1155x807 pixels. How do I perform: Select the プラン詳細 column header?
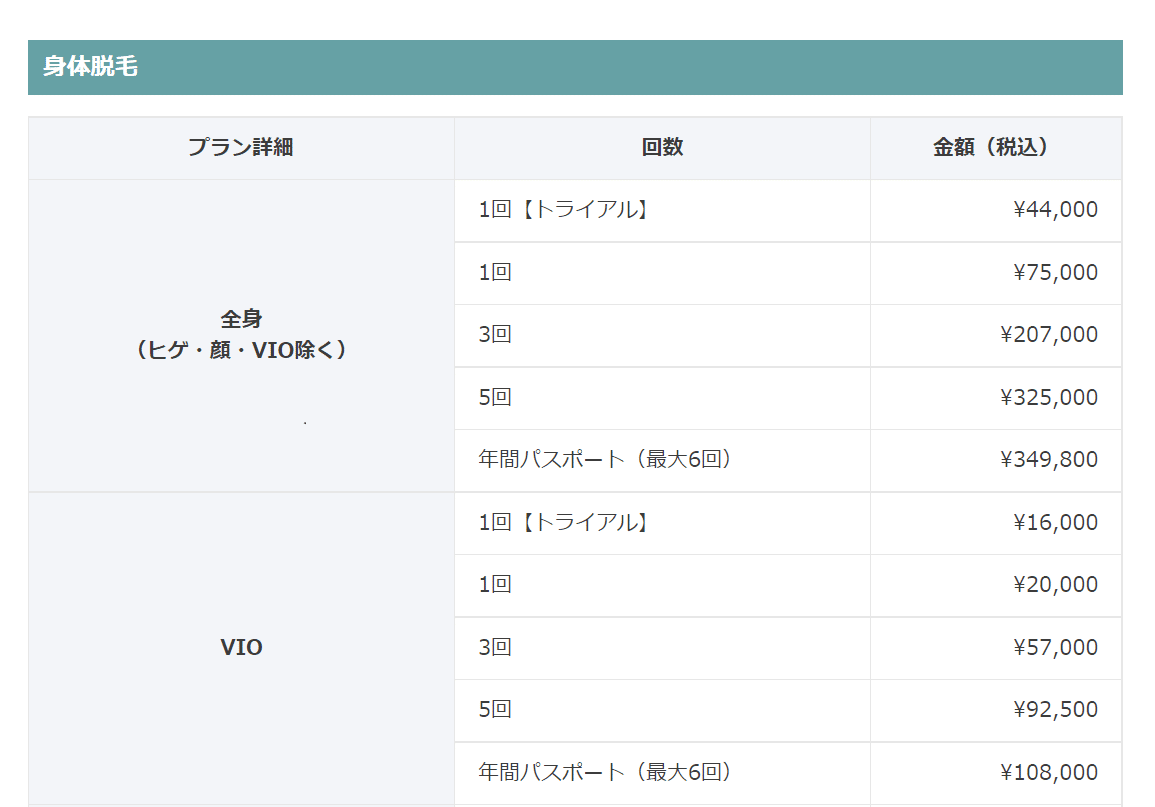241,147
